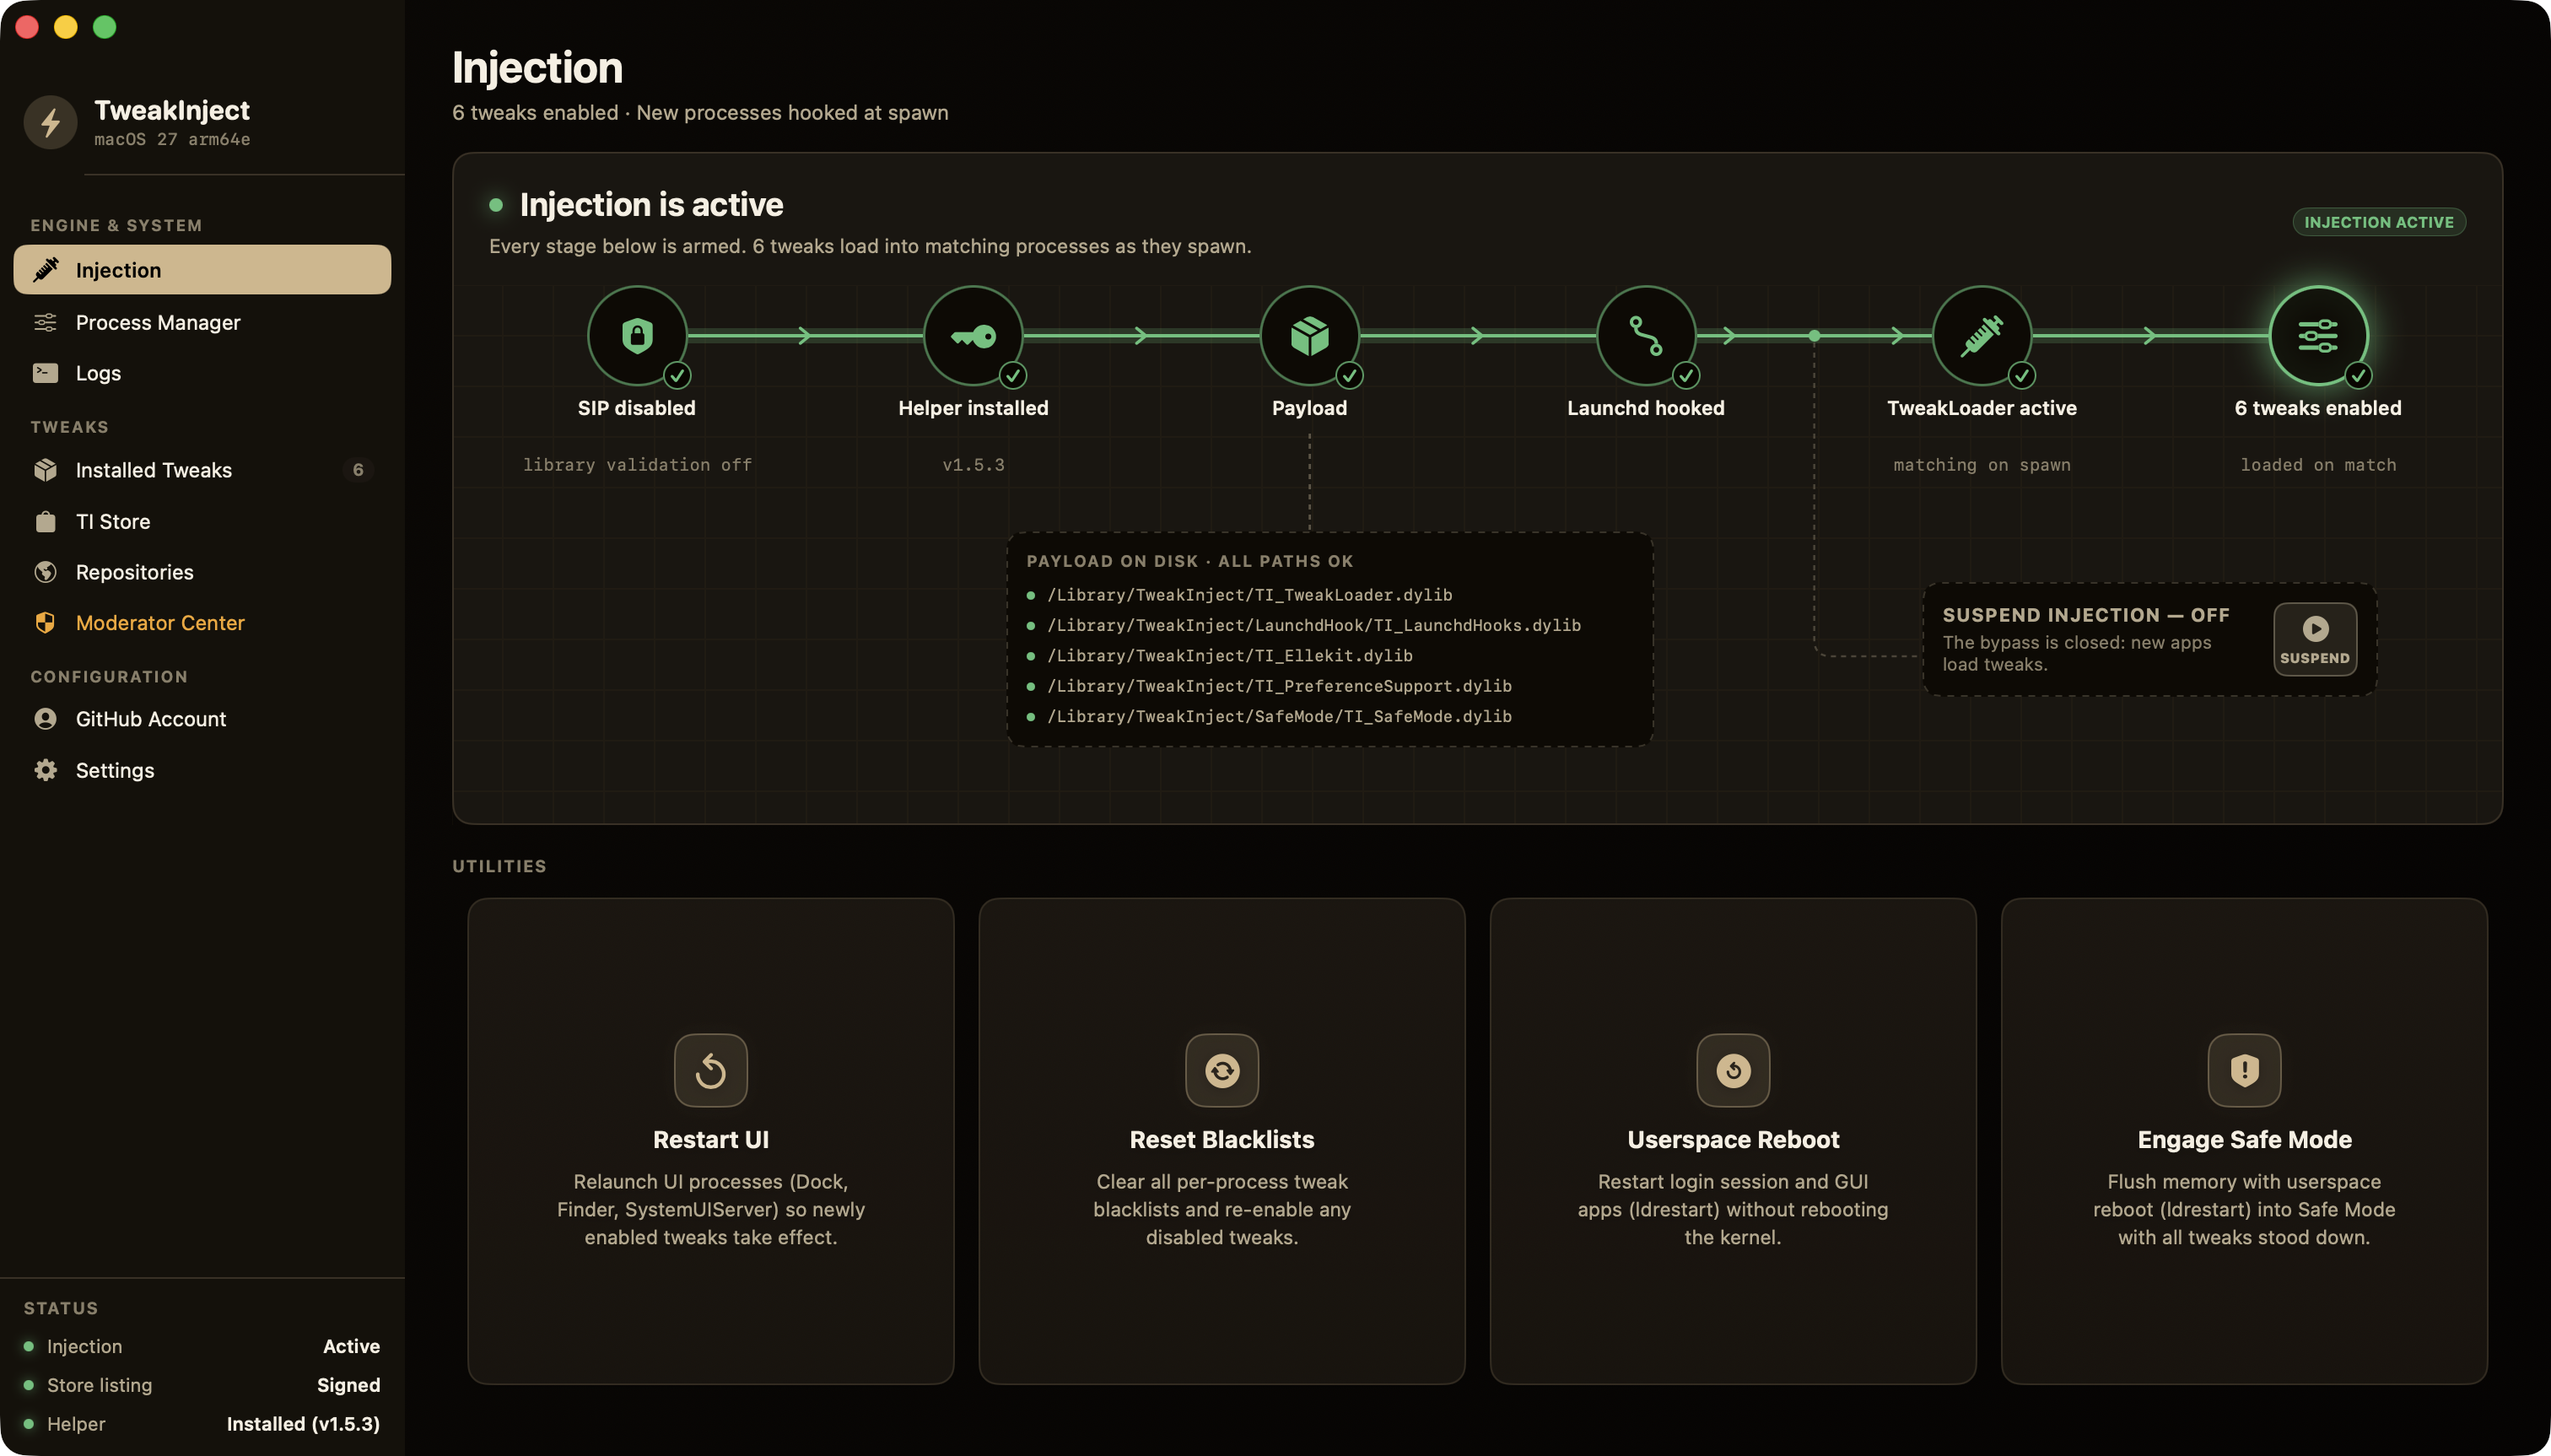Click the shield icon beside Moderator Center
Viewport: 2551px width, 1456px height.
(45, 623)
